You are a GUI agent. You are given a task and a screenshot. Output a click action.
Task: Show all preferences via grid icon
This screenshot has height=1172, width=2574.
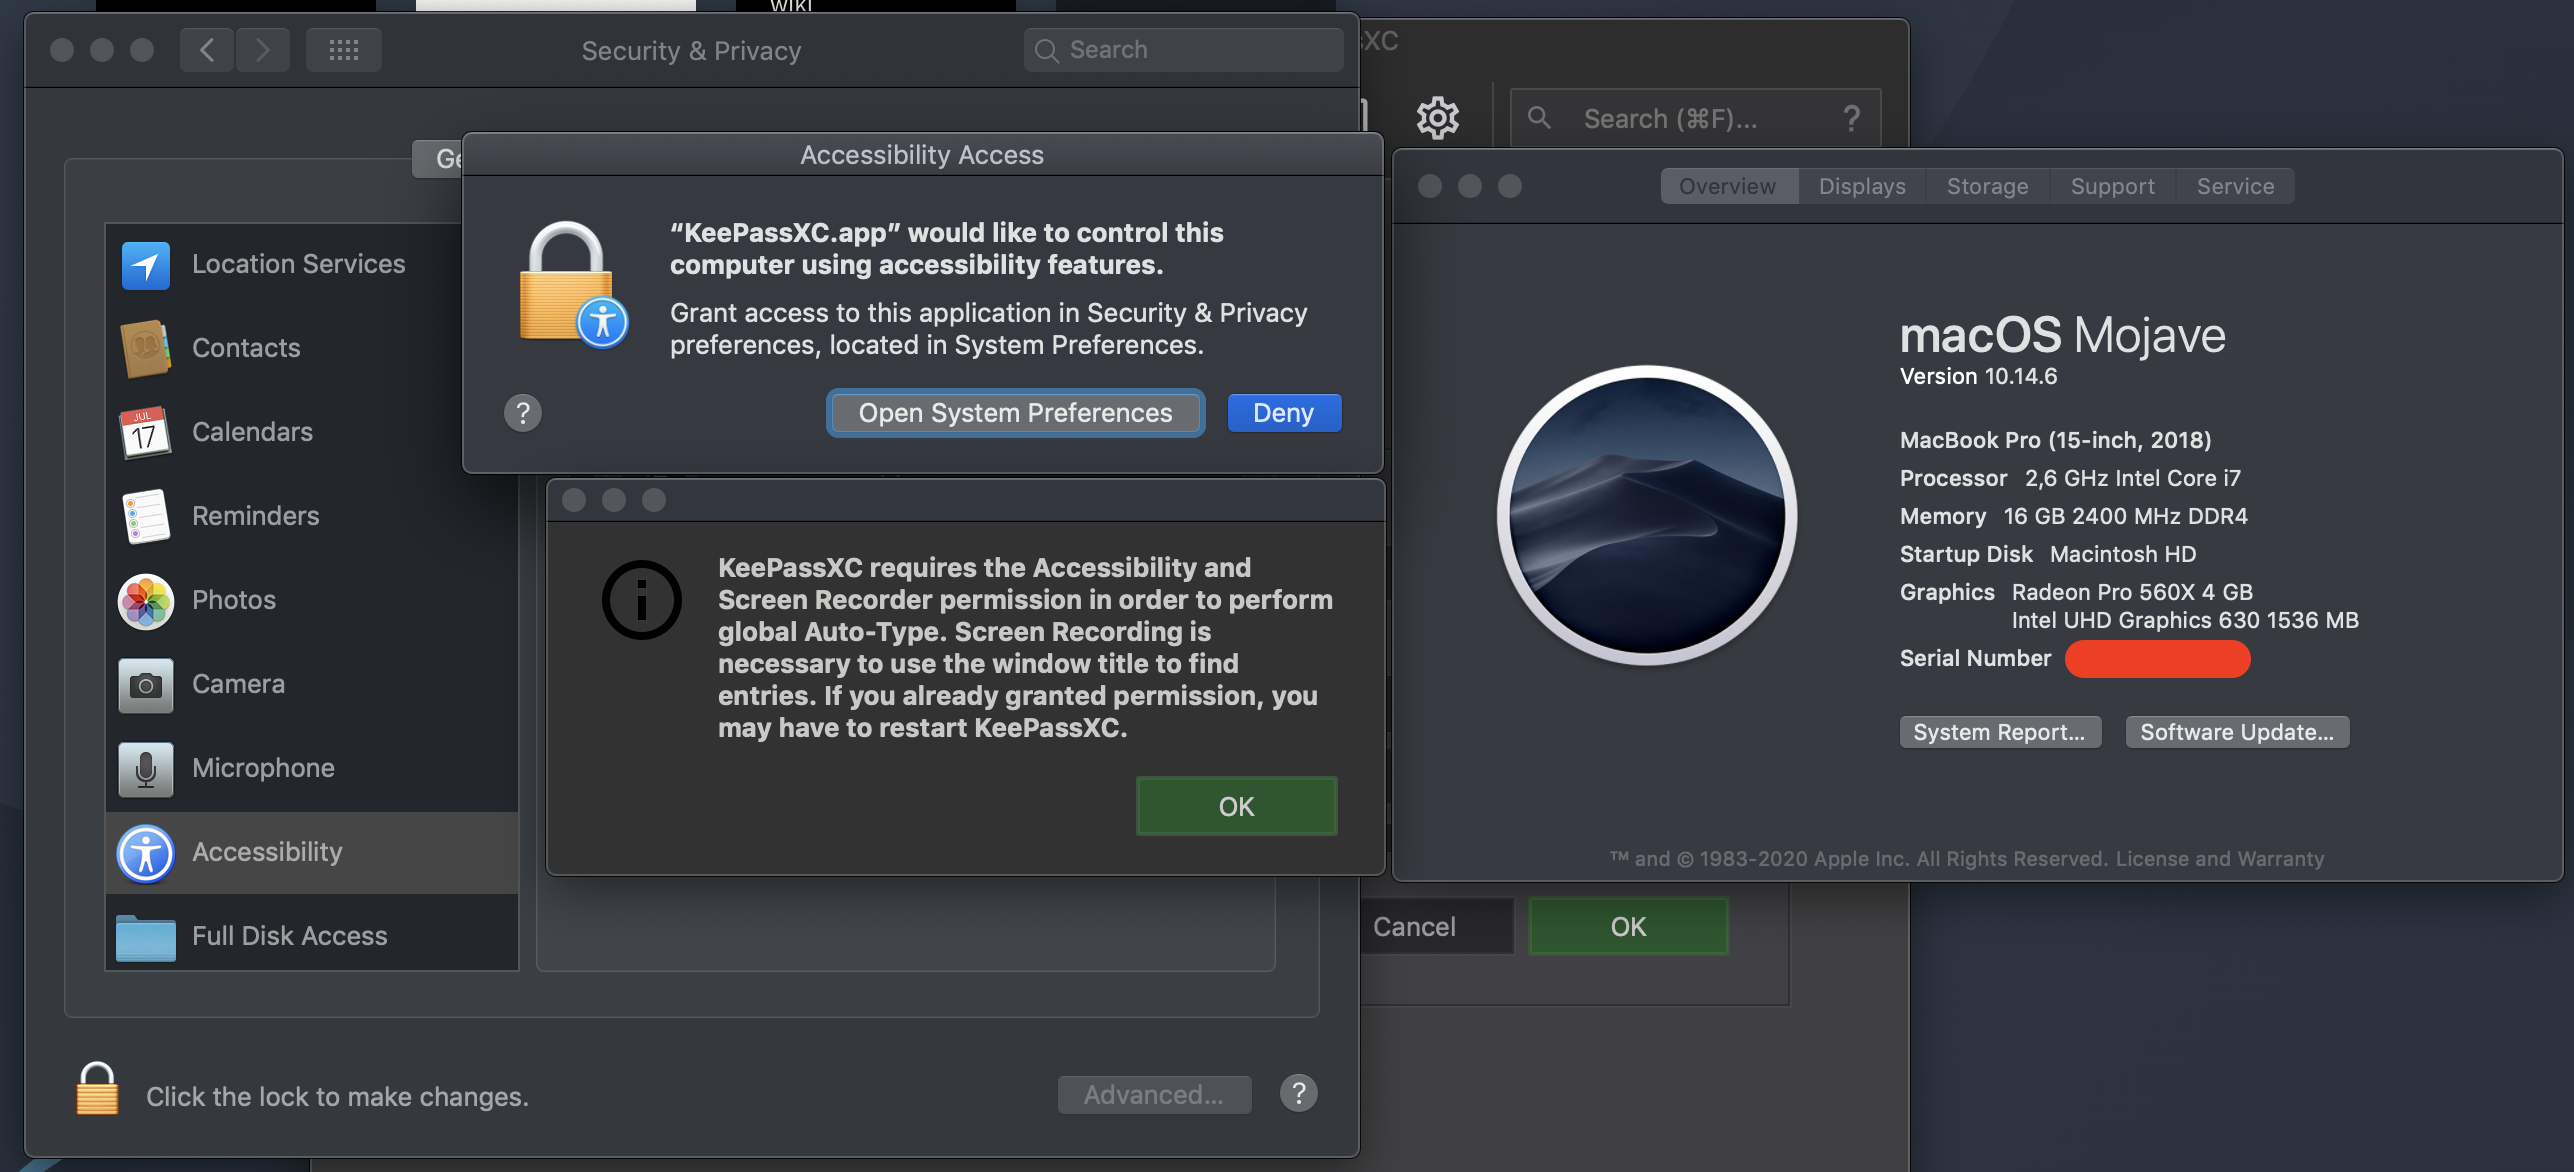(343, 49)
